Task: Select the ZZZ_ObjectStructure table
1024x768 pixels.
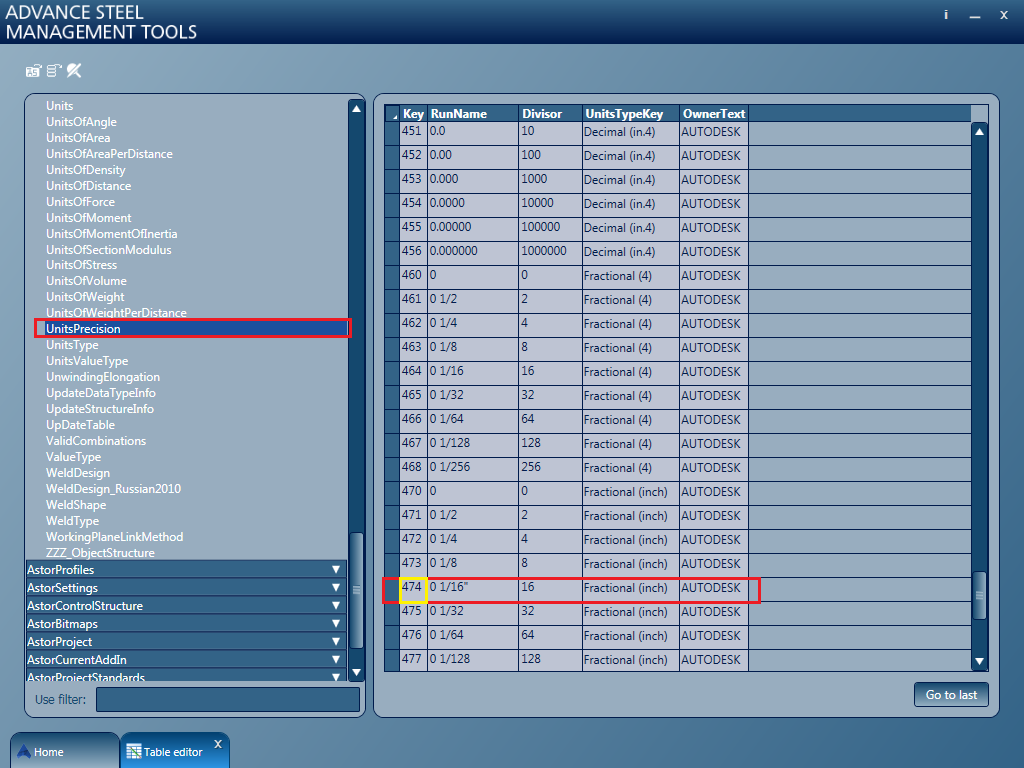Action: click(101, 552)
